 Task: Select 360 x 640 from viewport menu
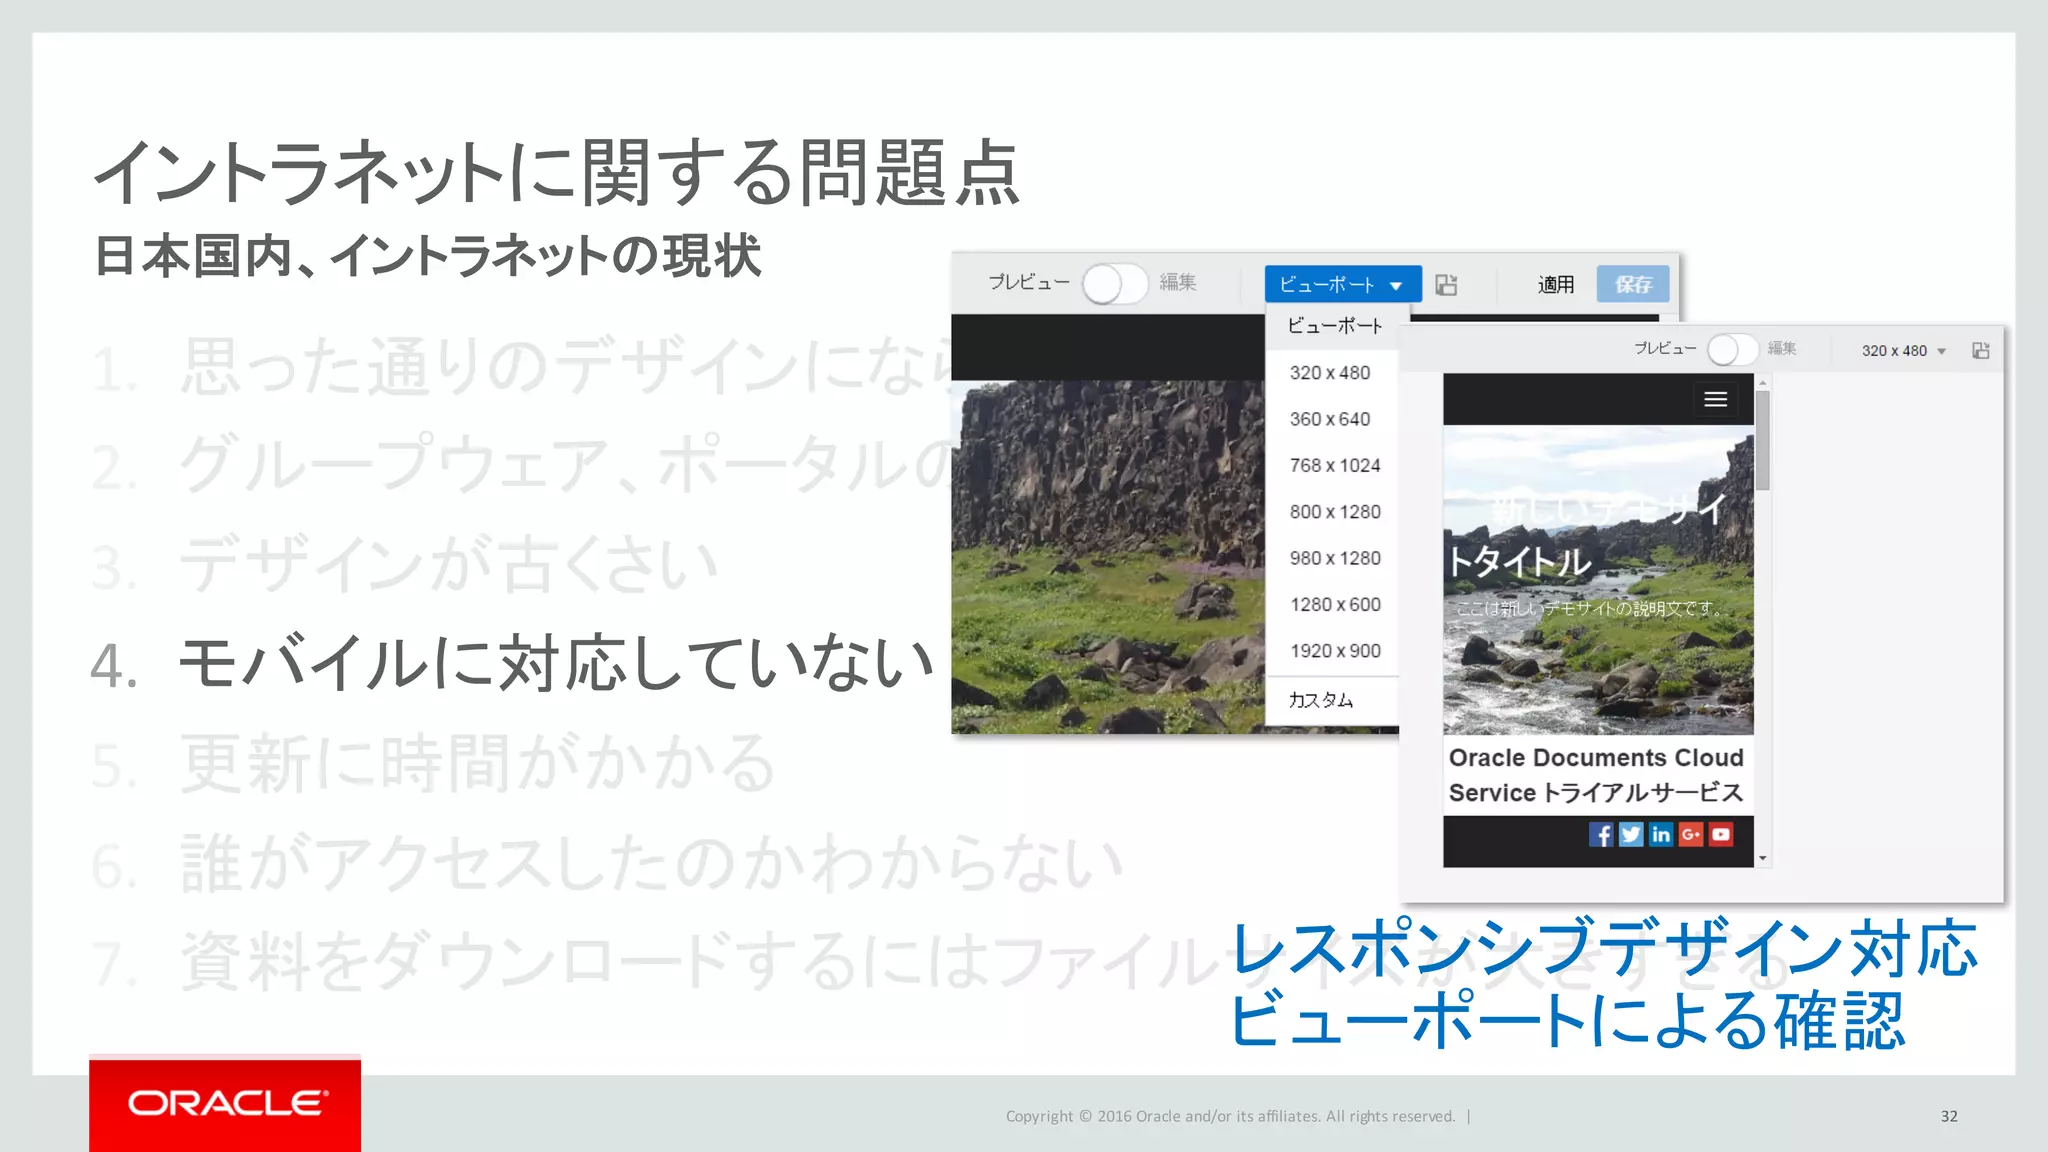click(1331, 419)
